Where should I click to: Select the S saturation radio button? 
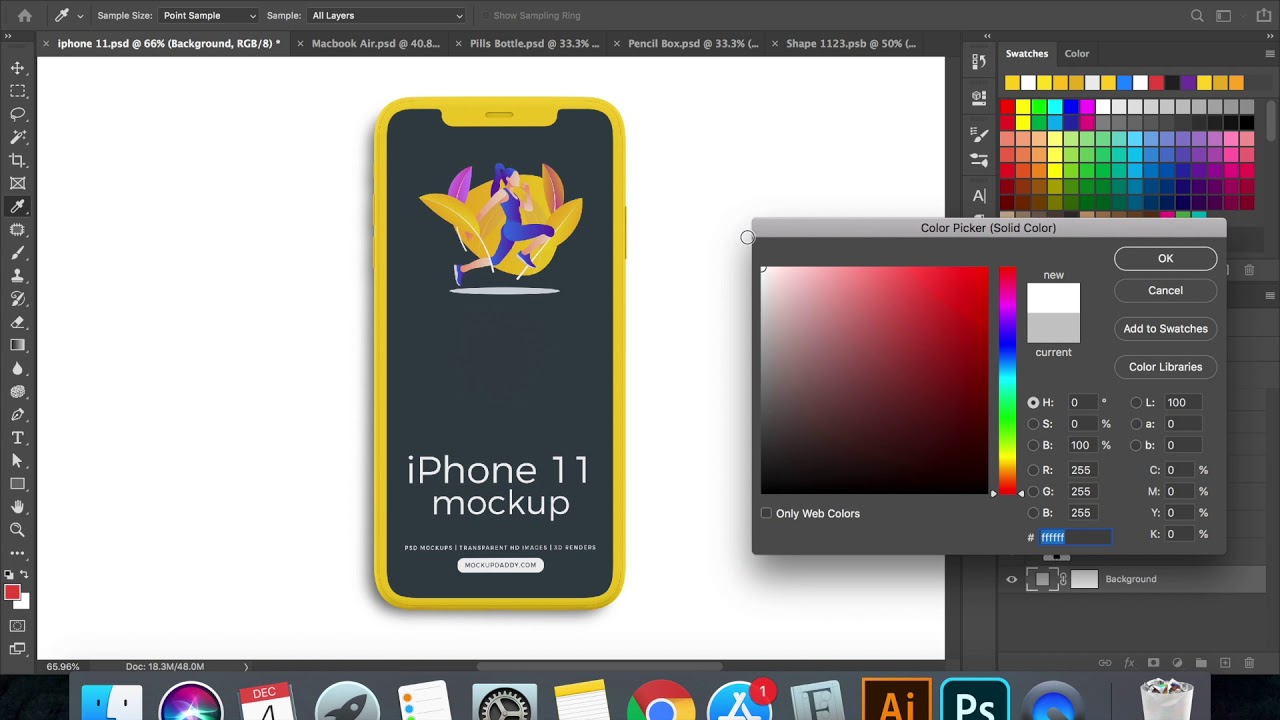1033,424
